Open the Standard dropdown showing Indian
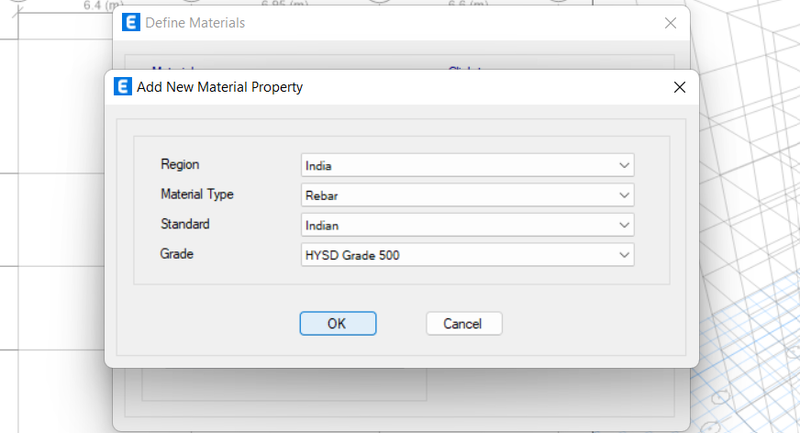The height and width of the screenshot is (433, 800). 467,225
